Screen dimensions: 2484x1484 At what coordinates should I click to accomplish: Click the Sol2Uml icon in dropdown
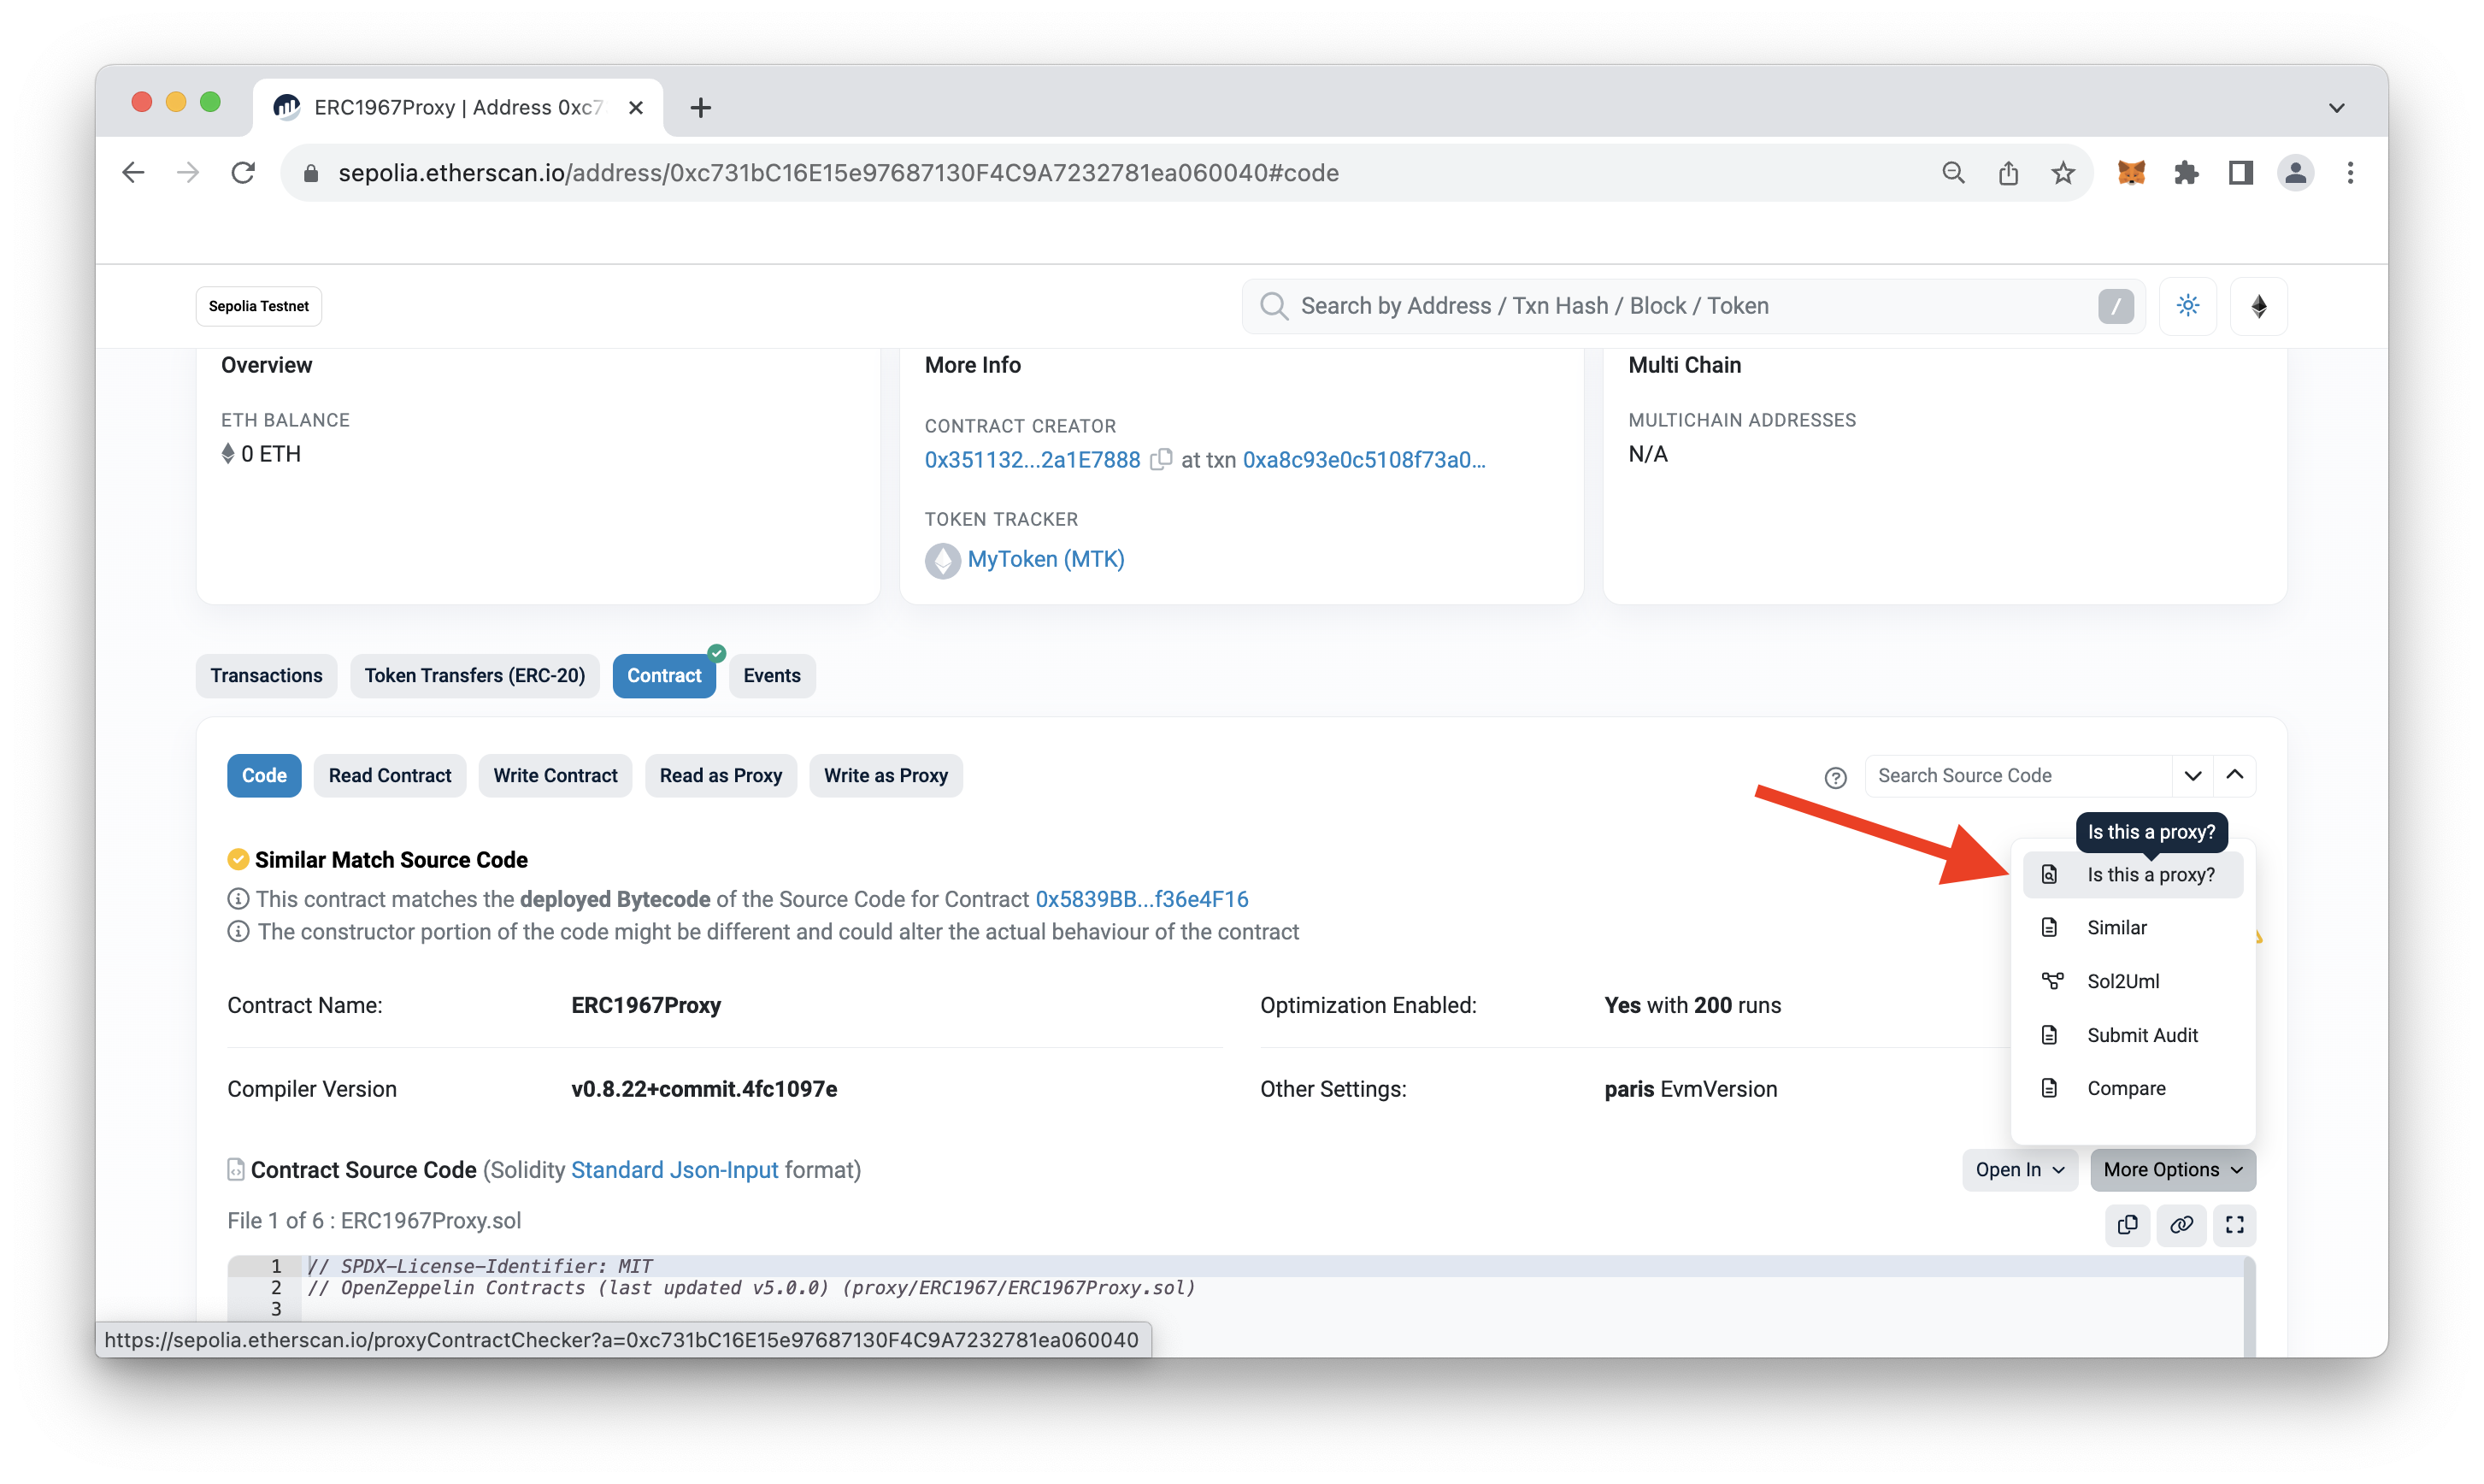point(2053,980)
